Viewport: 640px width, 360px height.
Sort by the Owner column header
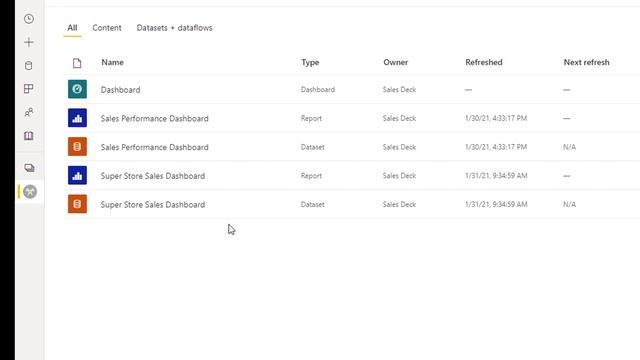(x=396, y=62)
